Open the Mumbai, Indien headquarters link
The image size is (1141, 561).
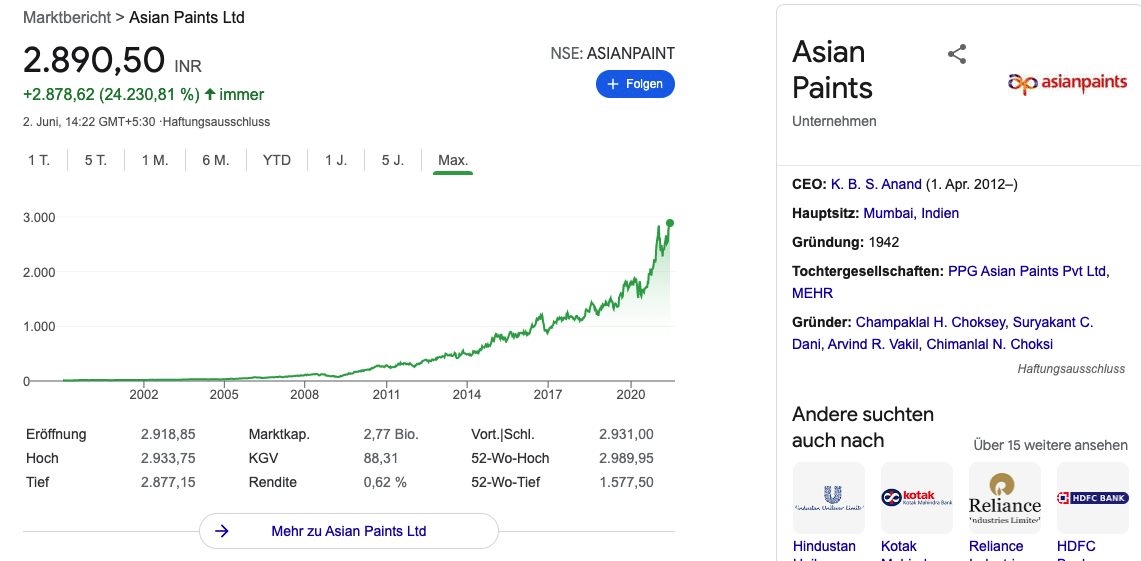[x=911, y=213]
